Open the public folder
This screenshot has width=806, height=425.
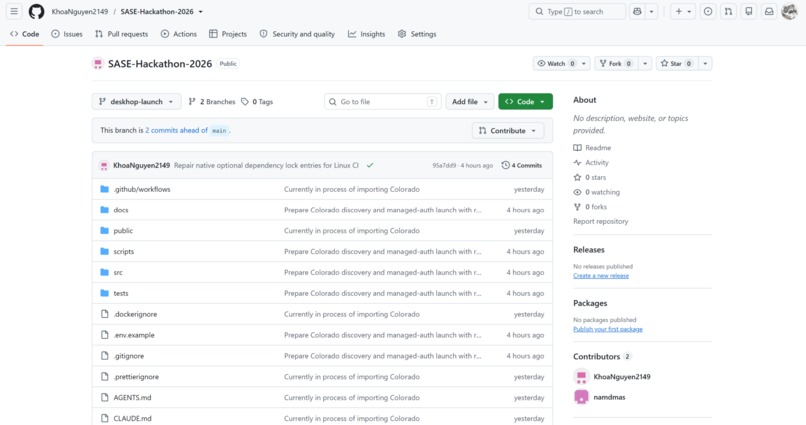coord(123,231)
